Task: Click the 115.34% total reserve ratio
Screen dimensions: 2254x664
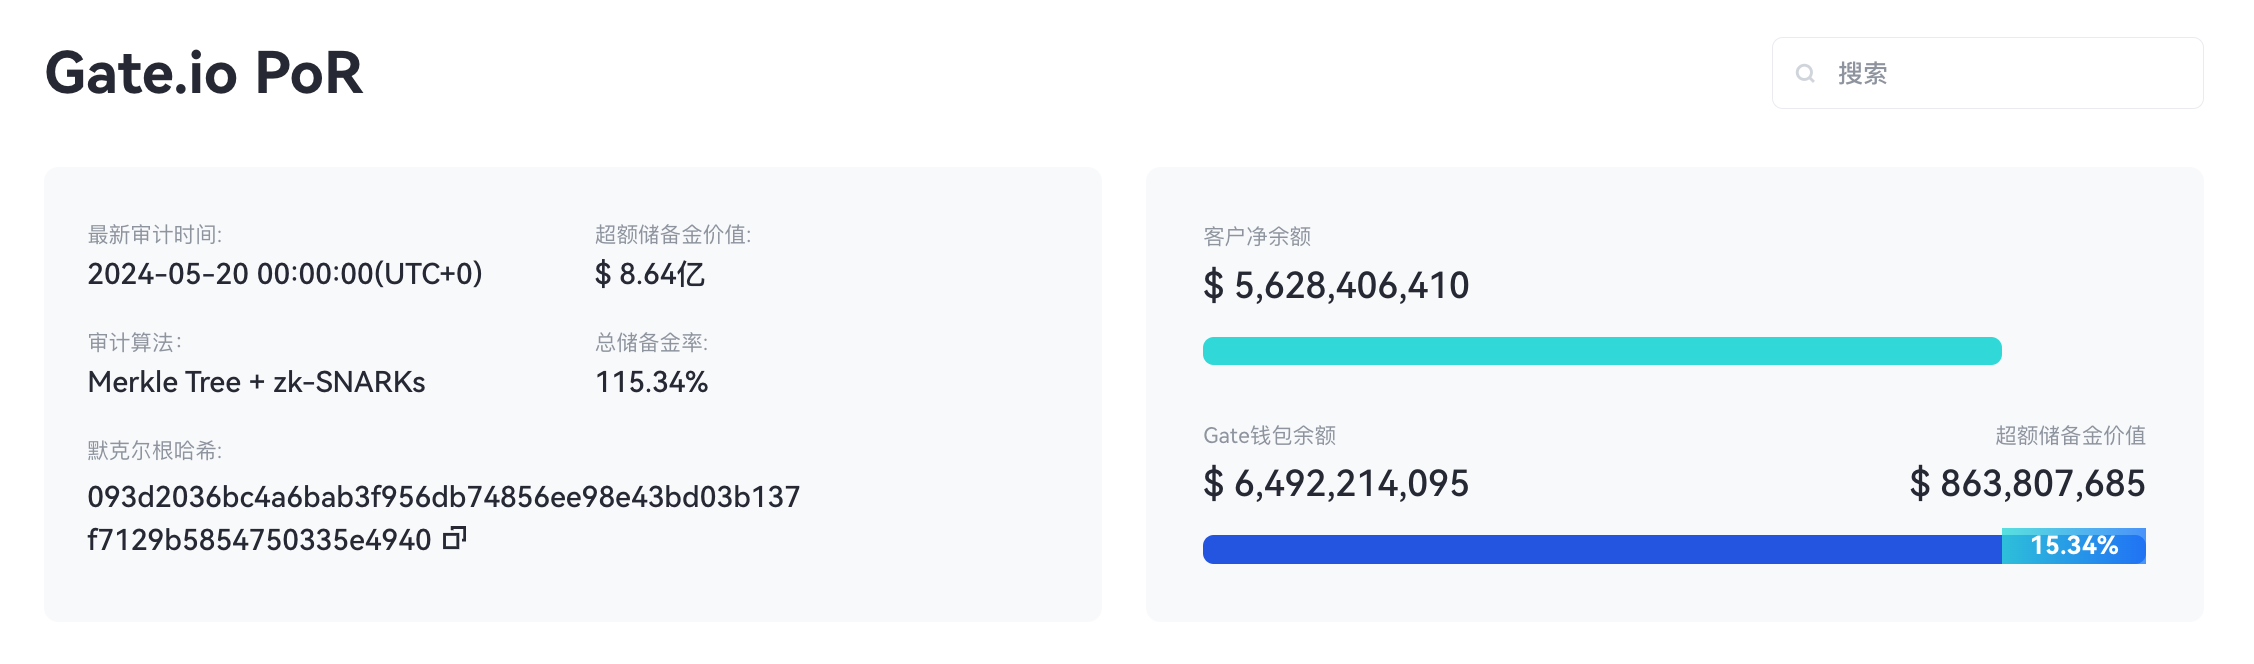Action: click(x=651, y=382)
